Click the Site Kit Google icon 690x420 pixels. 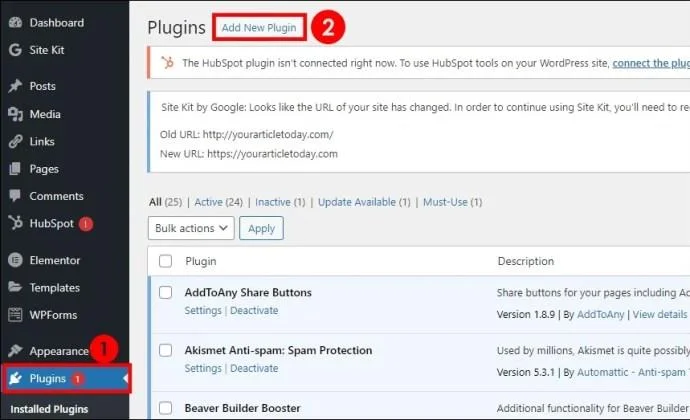15,50
